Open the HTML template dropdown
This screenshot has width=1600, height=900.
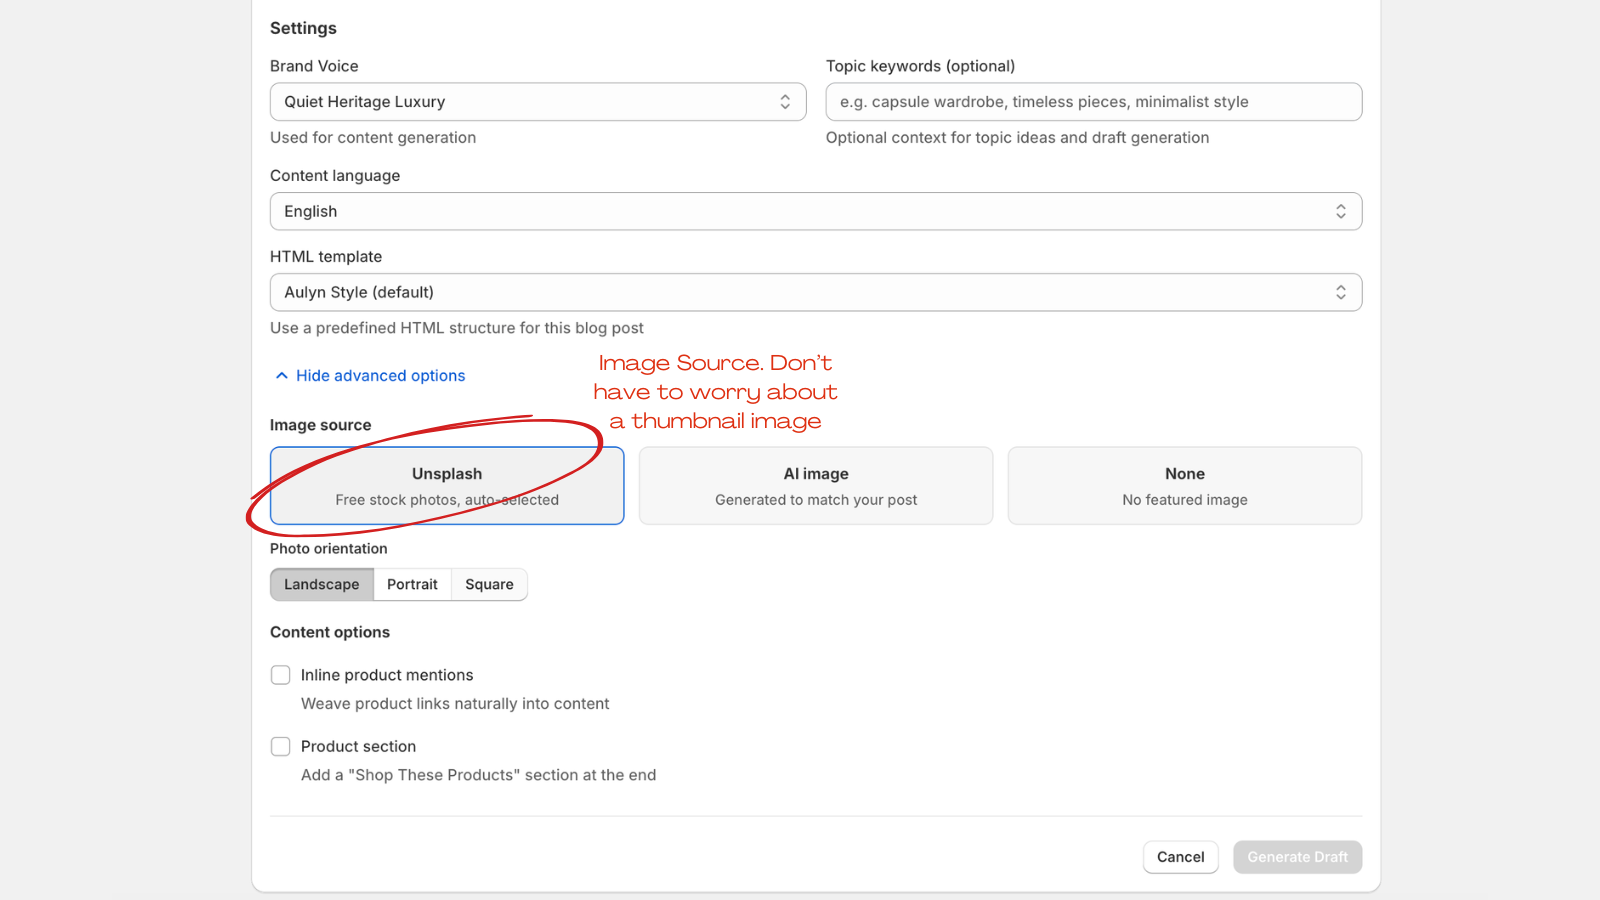[815, 291]
